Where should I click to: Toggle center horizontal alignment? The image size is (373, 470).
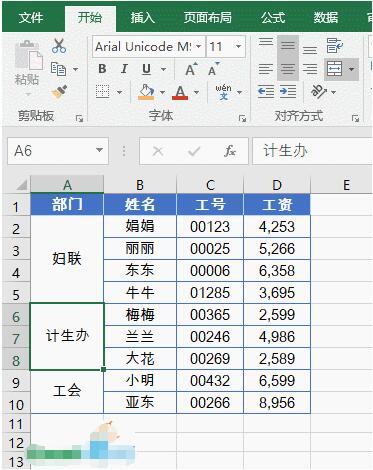tap(288, 69)
